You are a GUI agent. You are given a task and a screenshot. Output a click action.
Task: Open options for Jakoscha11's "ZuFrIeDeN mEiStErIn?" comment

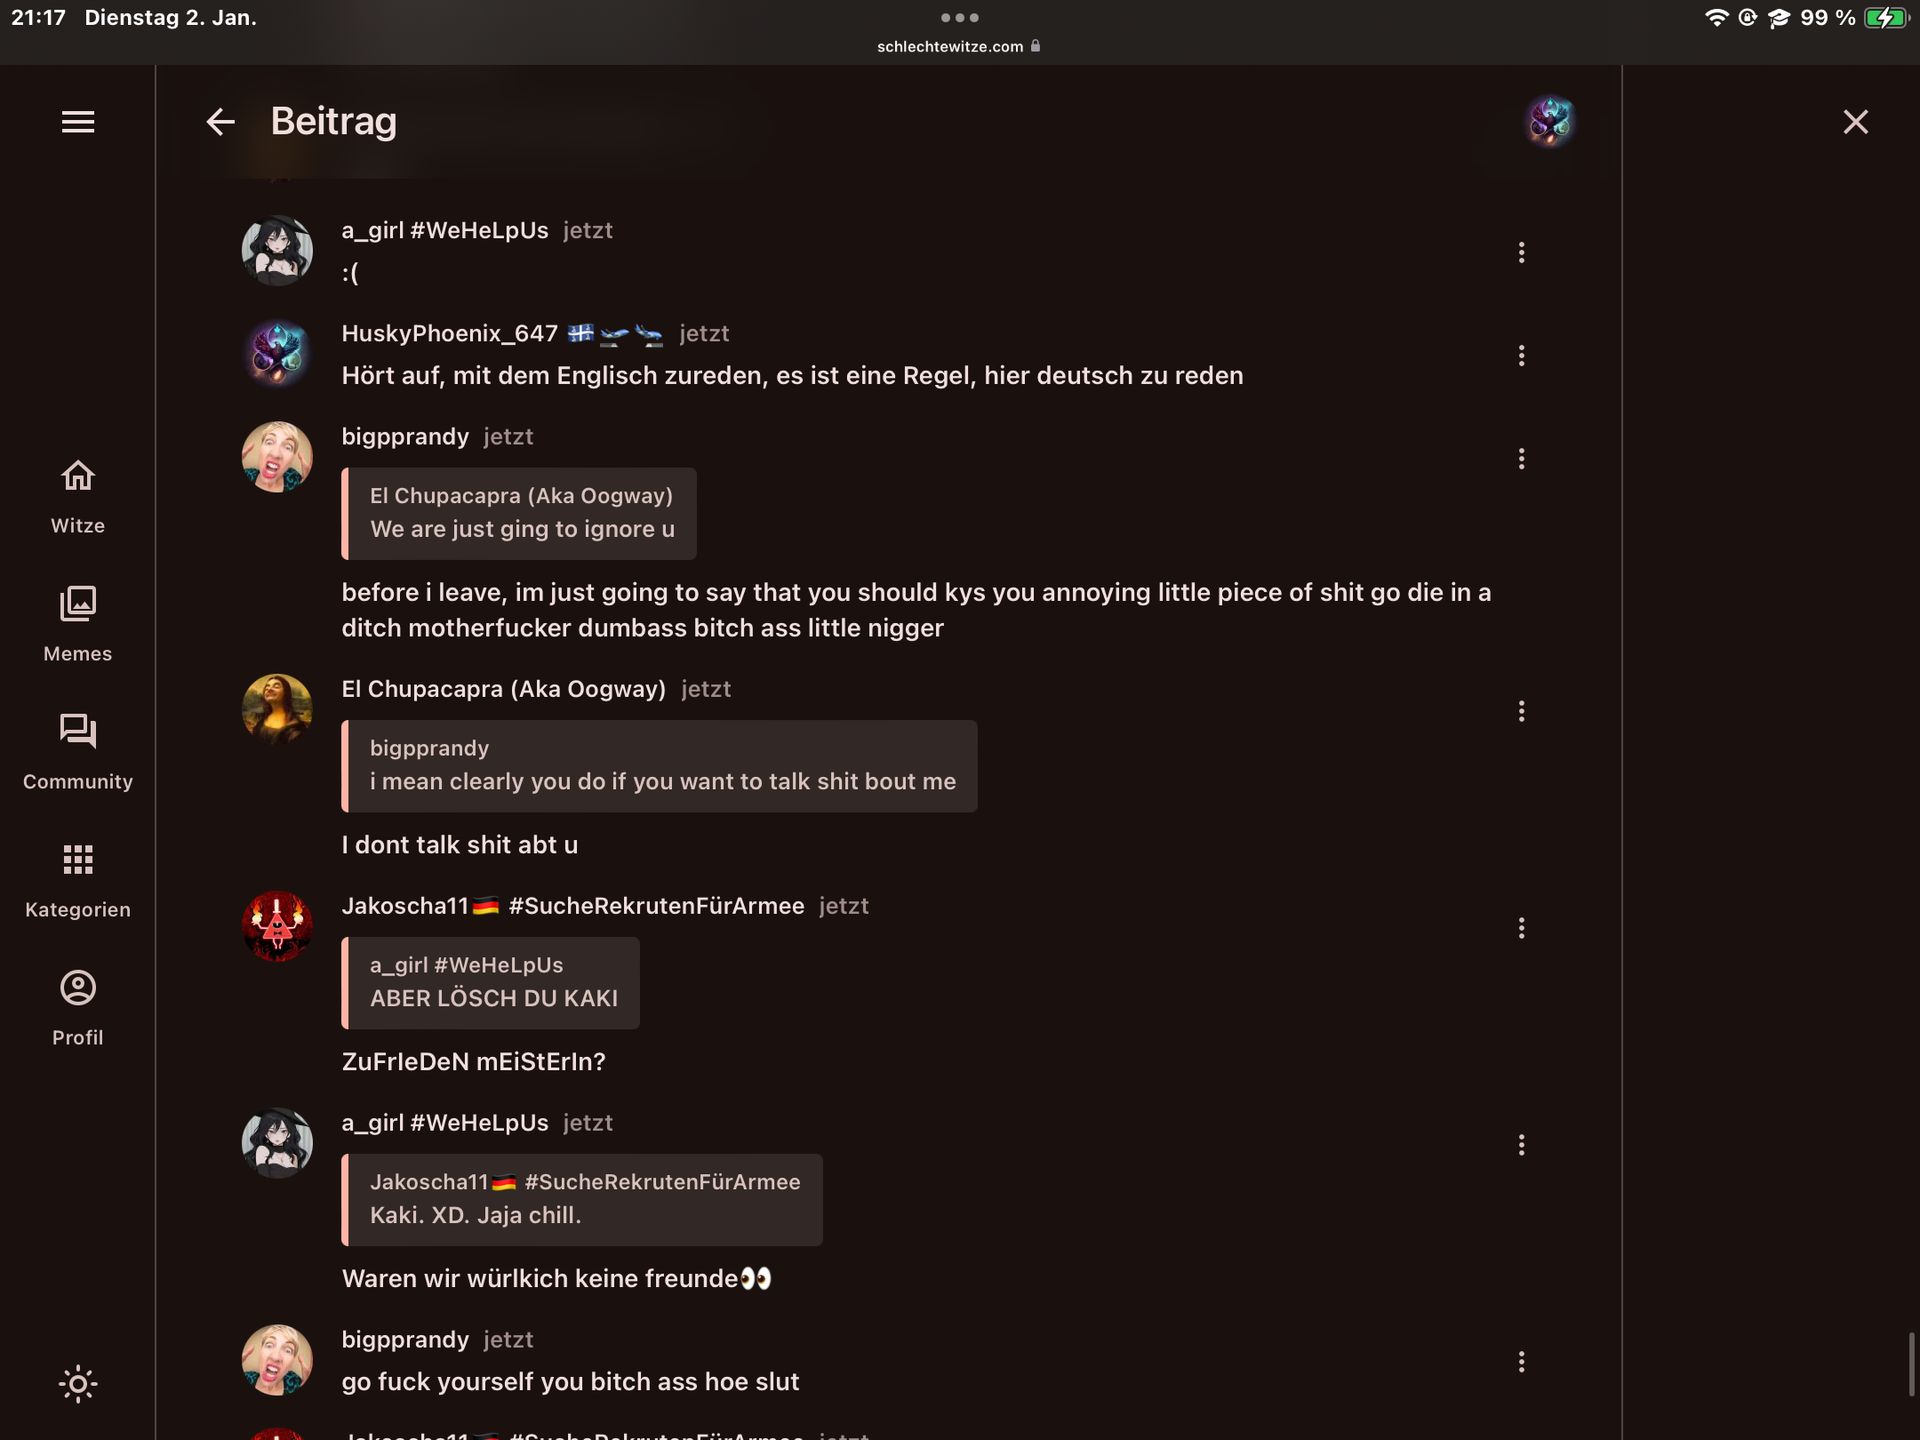pyautogui.click(x=1521, y=928)
